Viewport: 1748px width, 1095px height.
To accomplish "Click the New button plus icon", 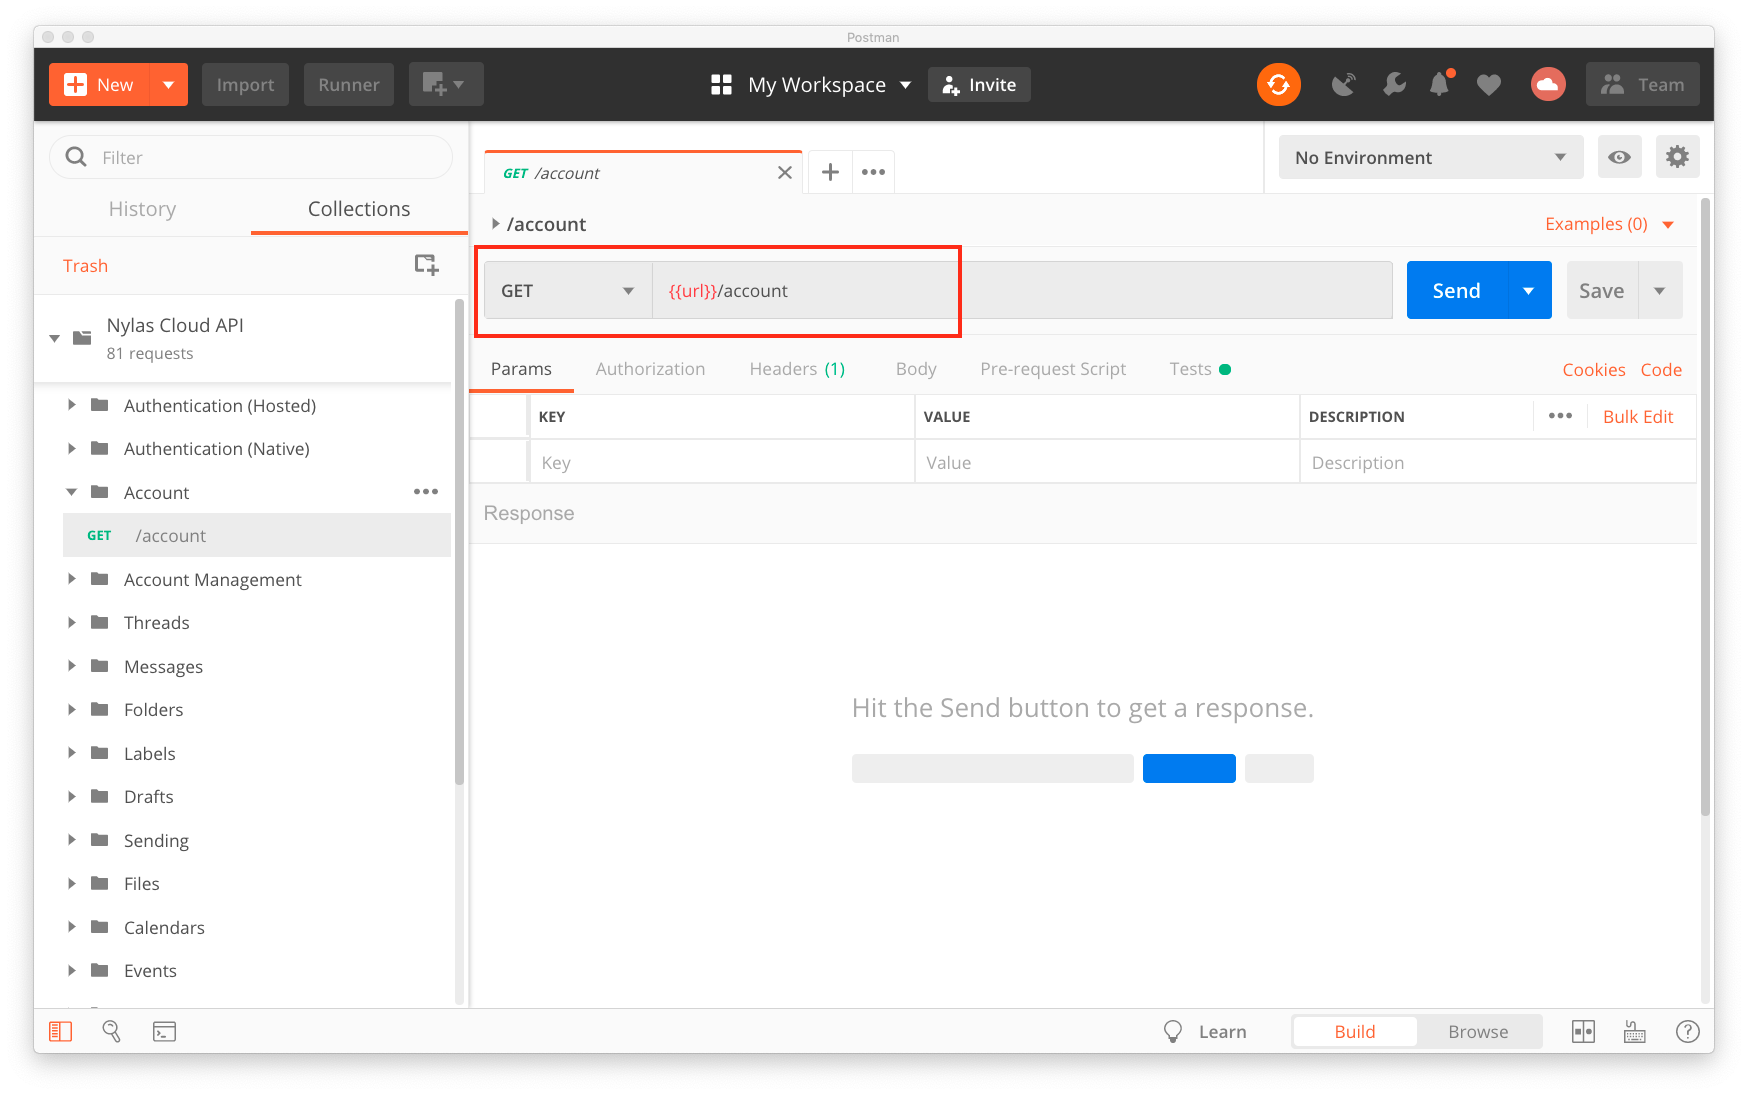I will point(75,85).
